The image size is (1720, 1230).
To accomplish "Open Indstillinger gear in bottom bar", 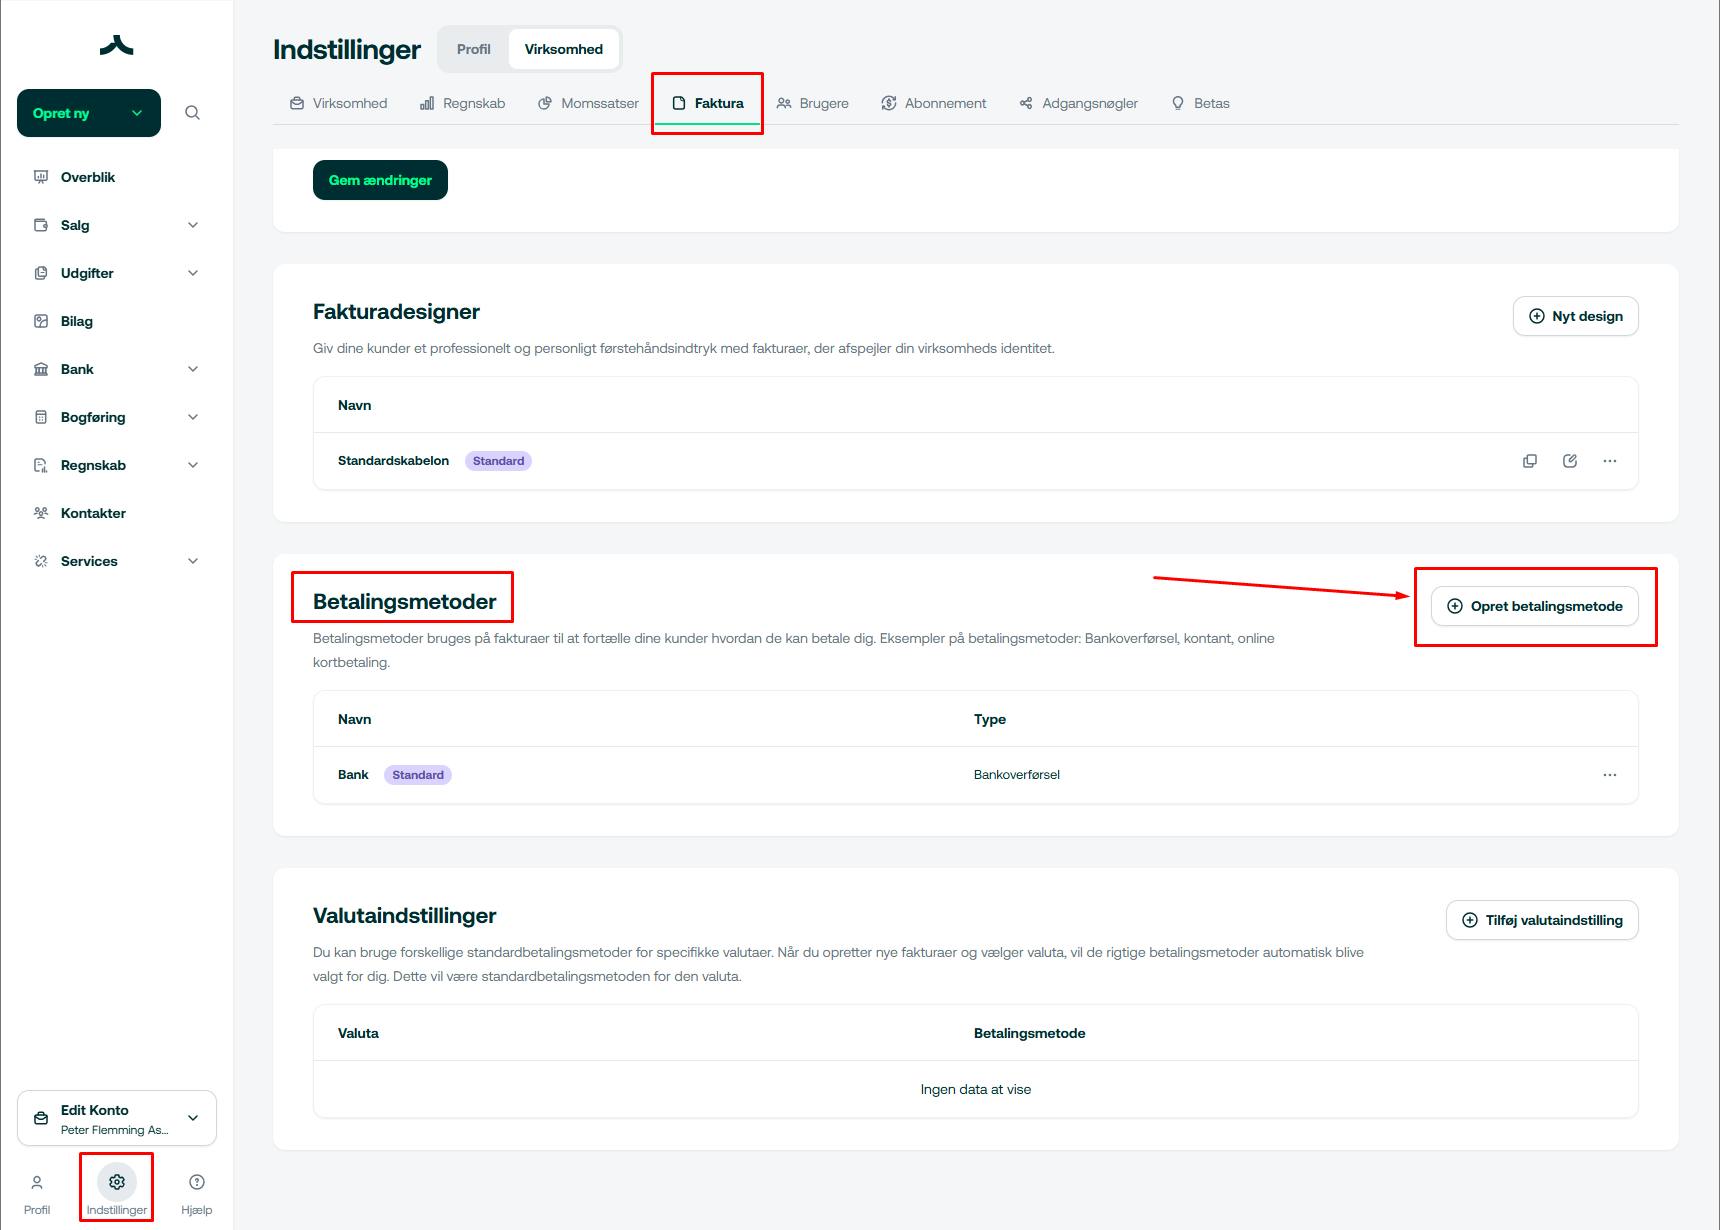I will click(x=117, y=1183).
